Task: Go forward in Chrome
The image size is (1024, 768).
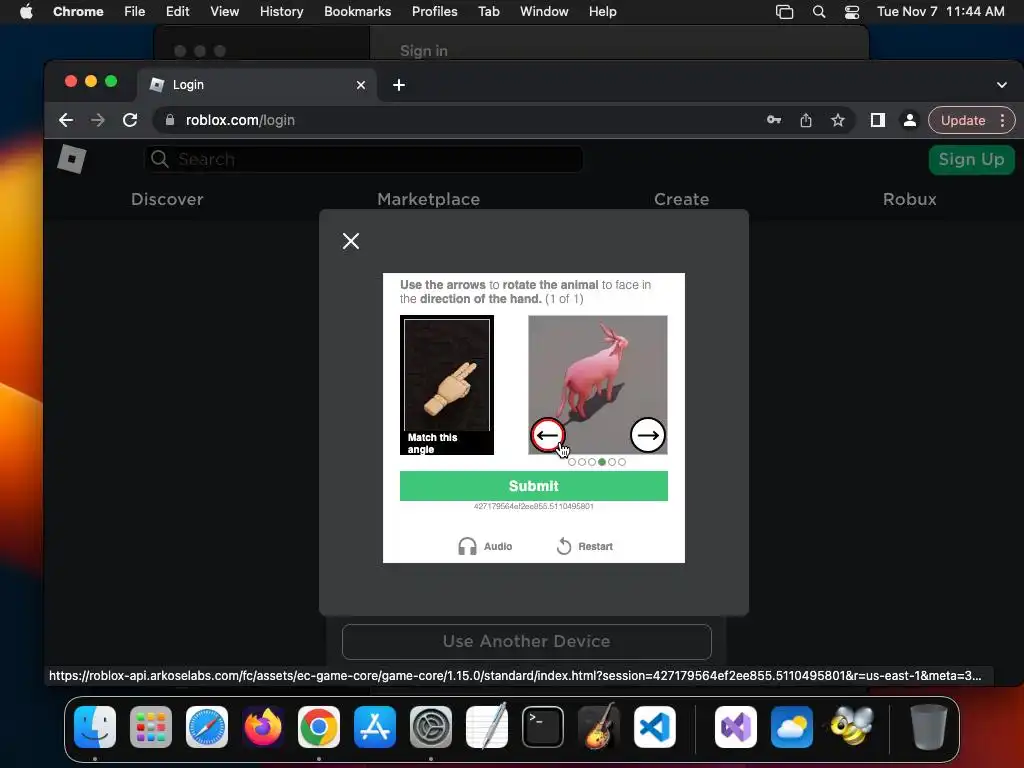Action: [98, 120]
